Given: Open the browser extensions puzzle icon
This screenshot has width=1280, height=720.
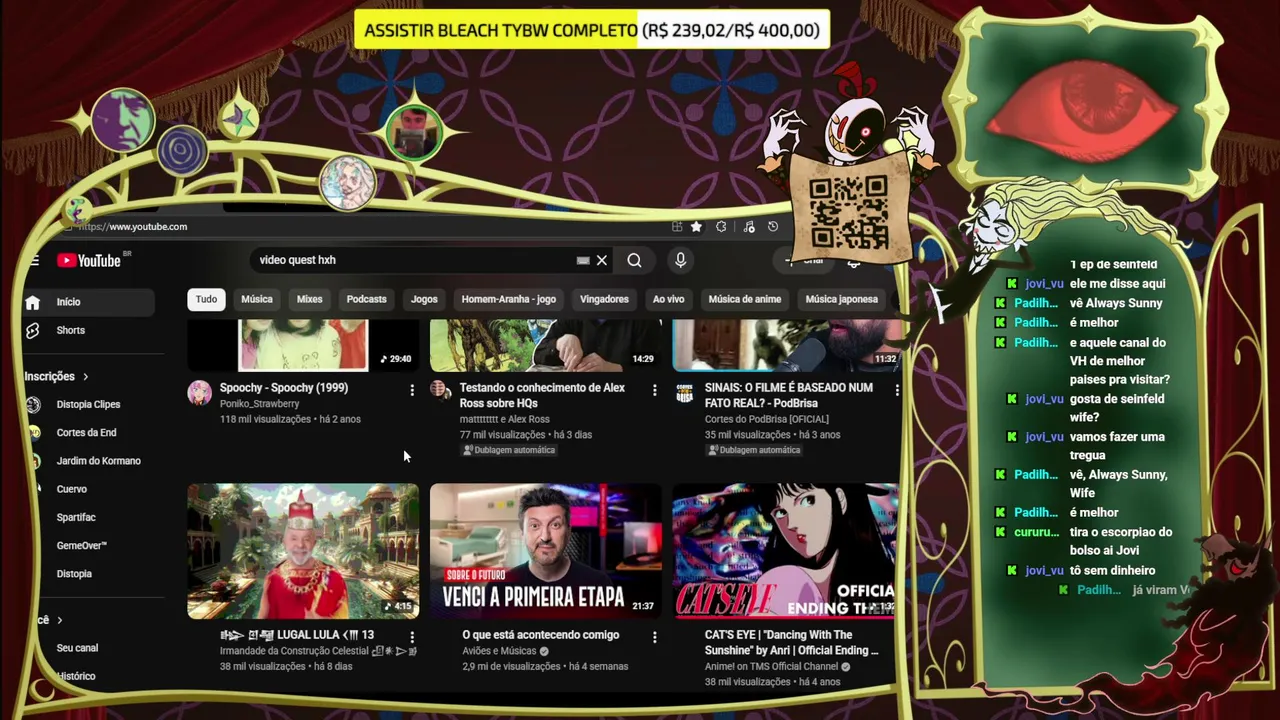Looking at the screenshot, I should pos(721,227).
